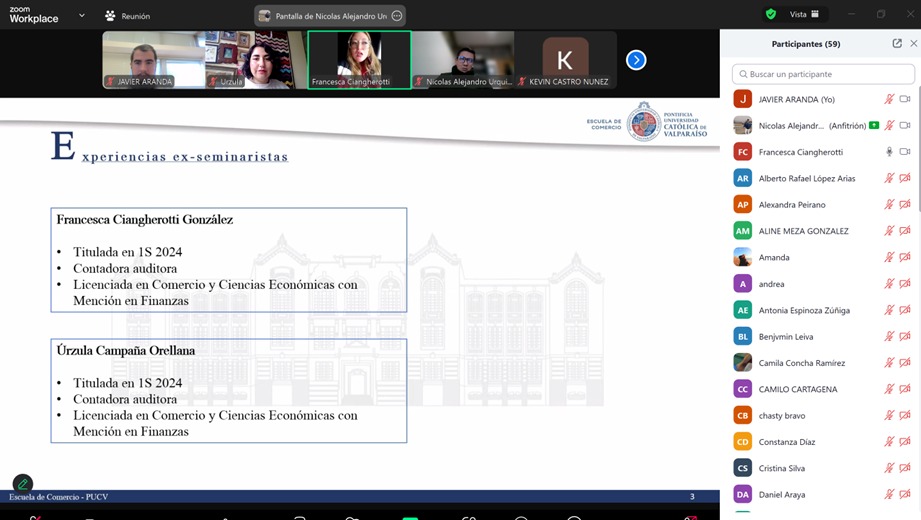This screenshot has height=520, width=921.
Task: Click Nicolas Alejandro's green screen-share indicator
Action: tap(874, 126)
